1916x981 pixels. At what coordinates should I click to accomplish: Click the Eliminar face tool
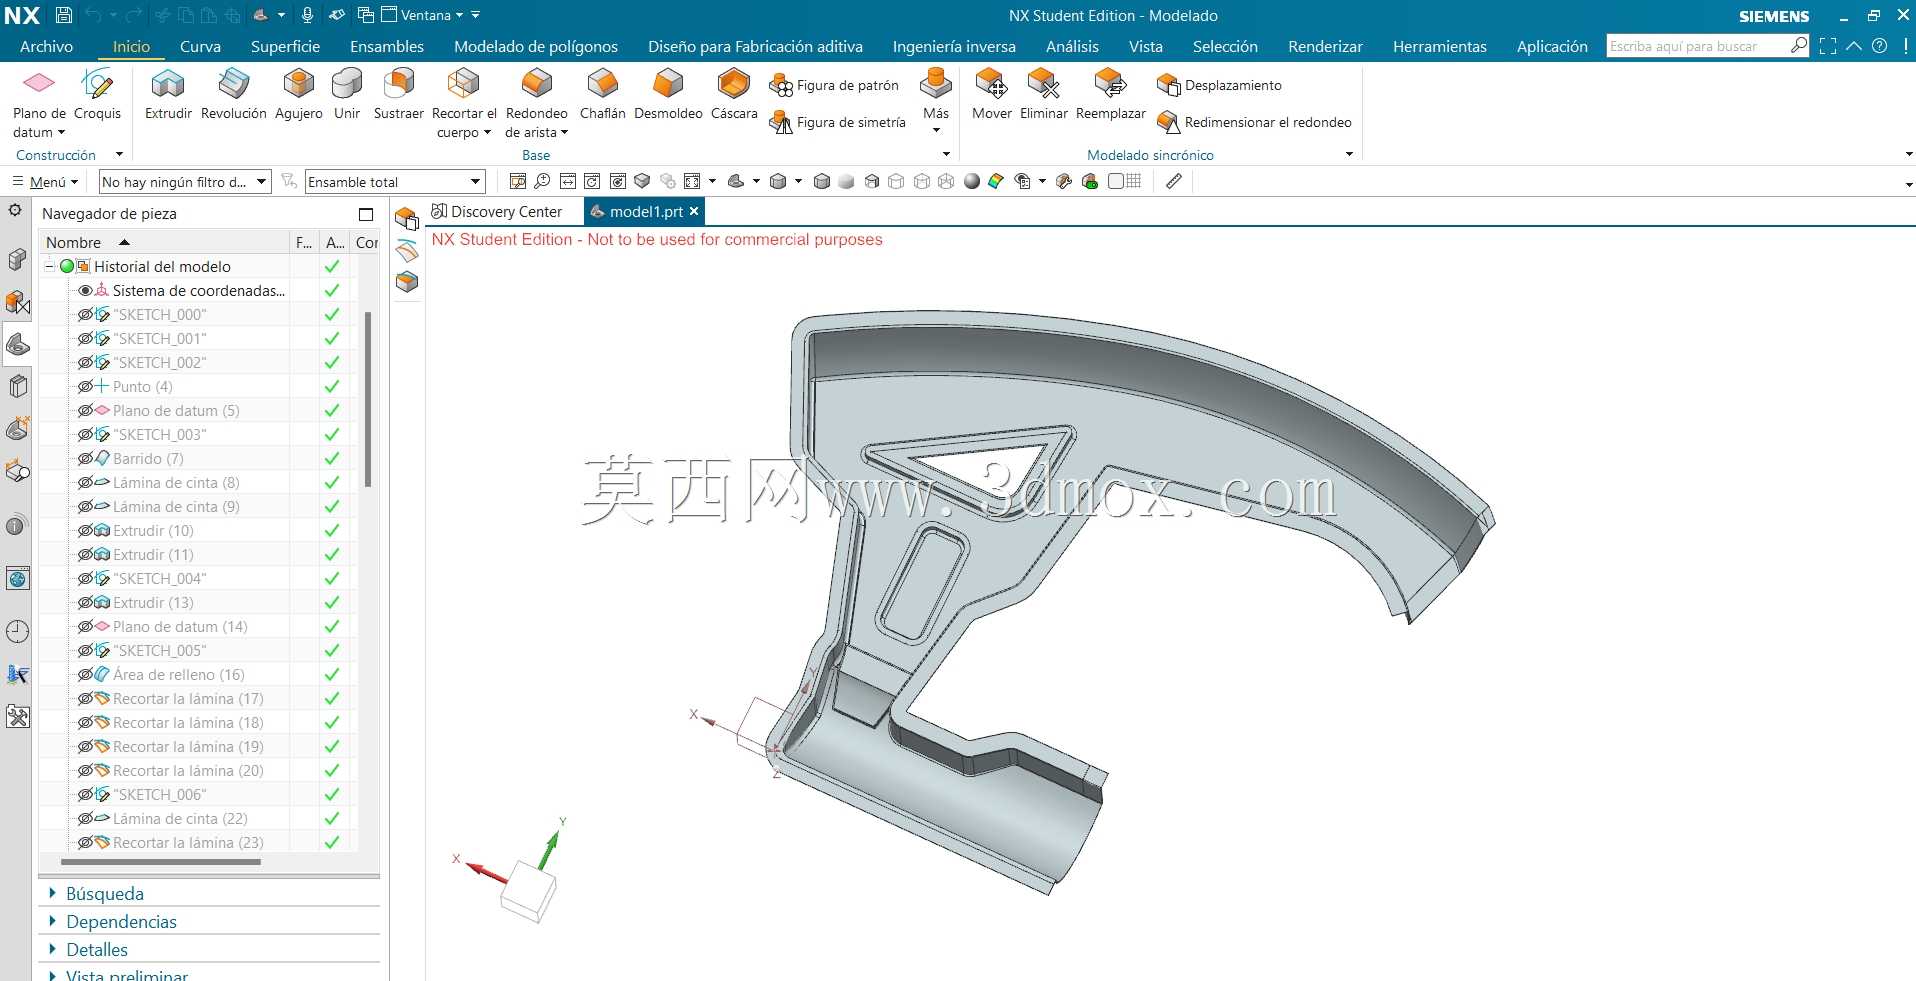[1043, 94]
